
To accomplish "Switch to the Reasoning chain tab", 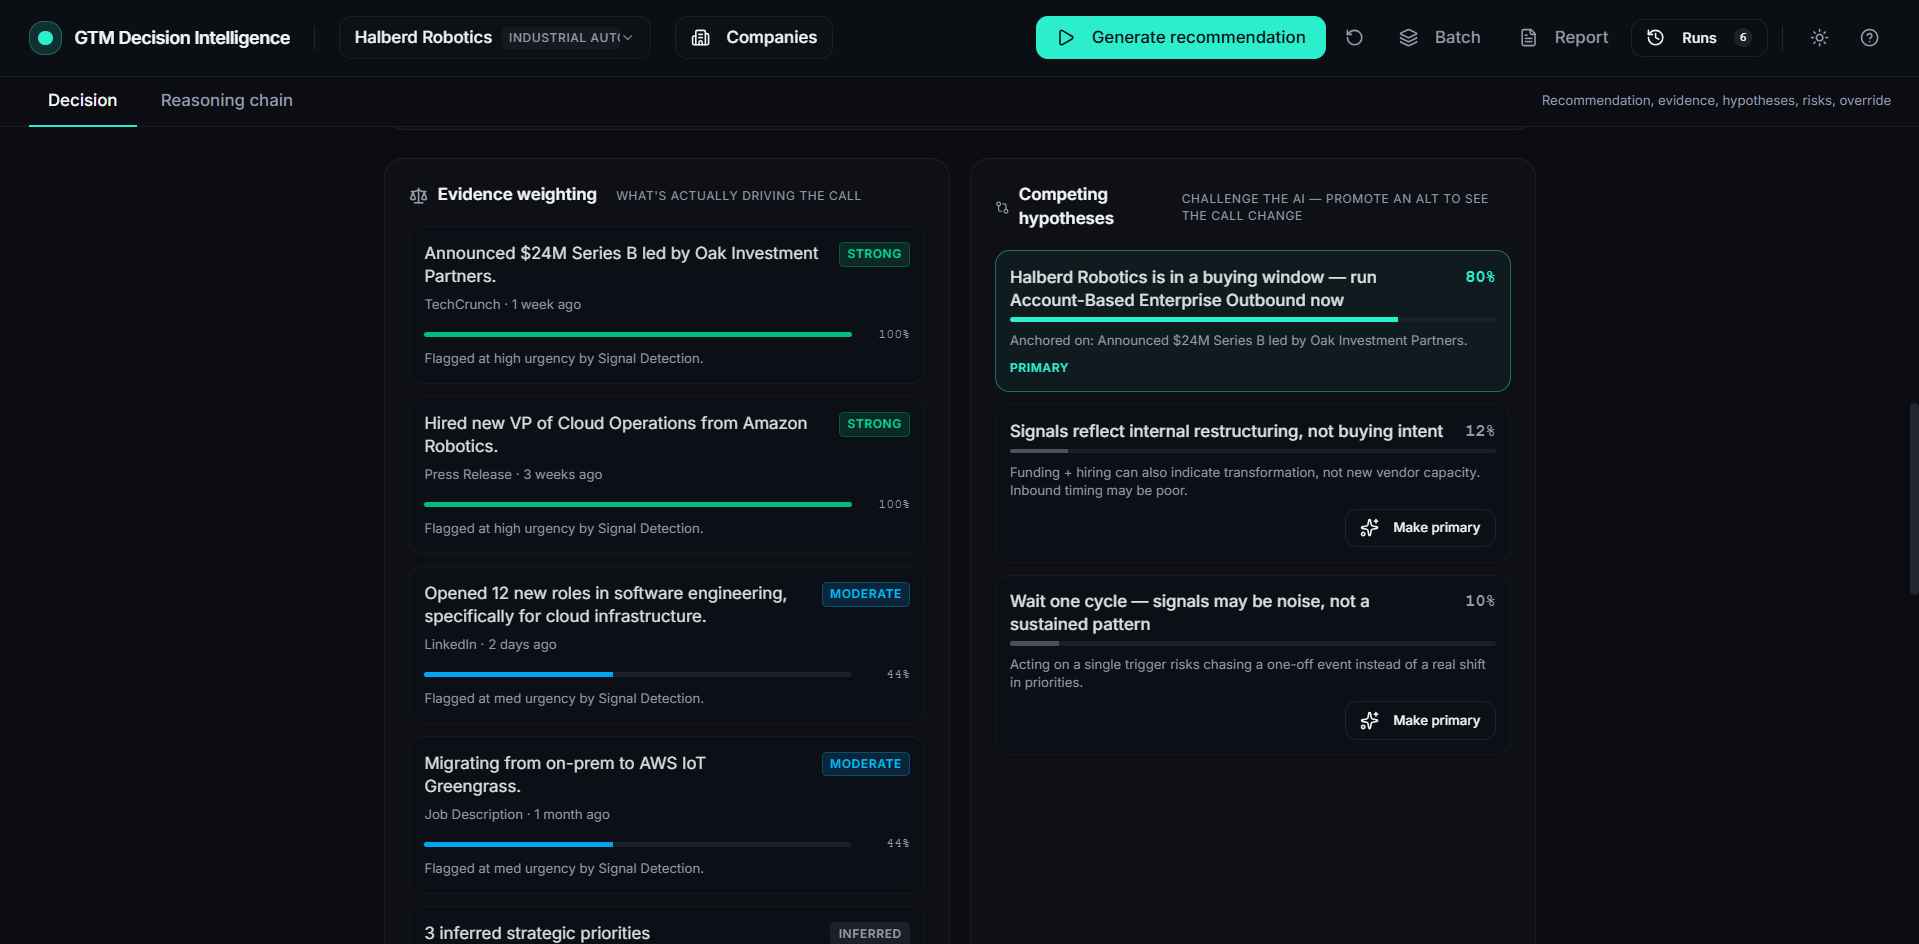I will [x=227, y=101].
